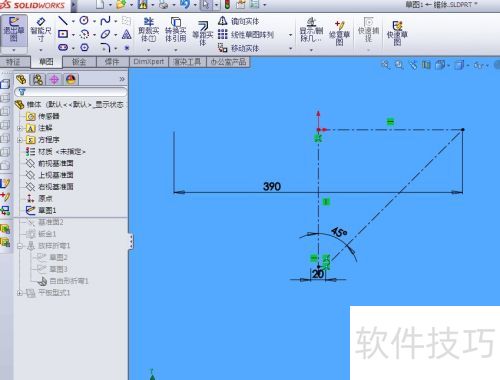Expand the Annotations tree node
Screen dimensions: 500x380
[19, 128]
